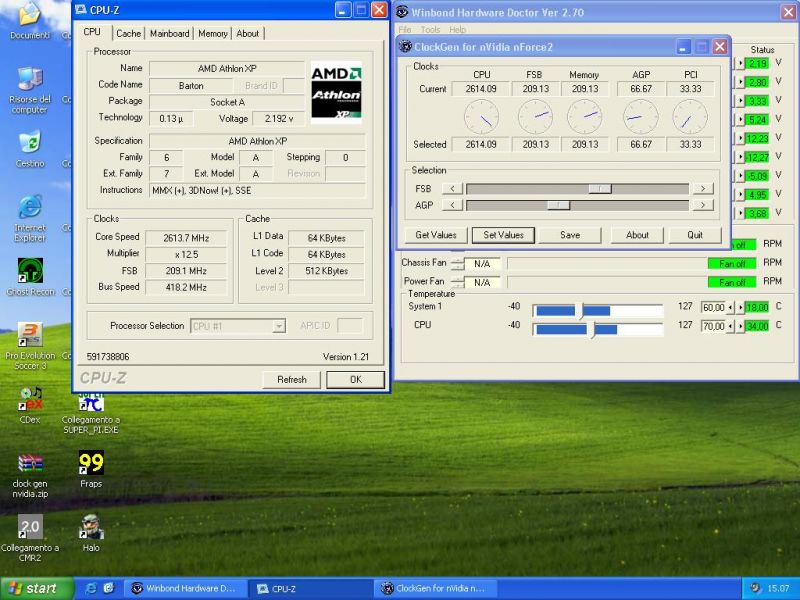Screen dimensions: 800x600
Task: Switch to the Mainboard tab in CPU-Z
Action: click(x=169, y=34)
